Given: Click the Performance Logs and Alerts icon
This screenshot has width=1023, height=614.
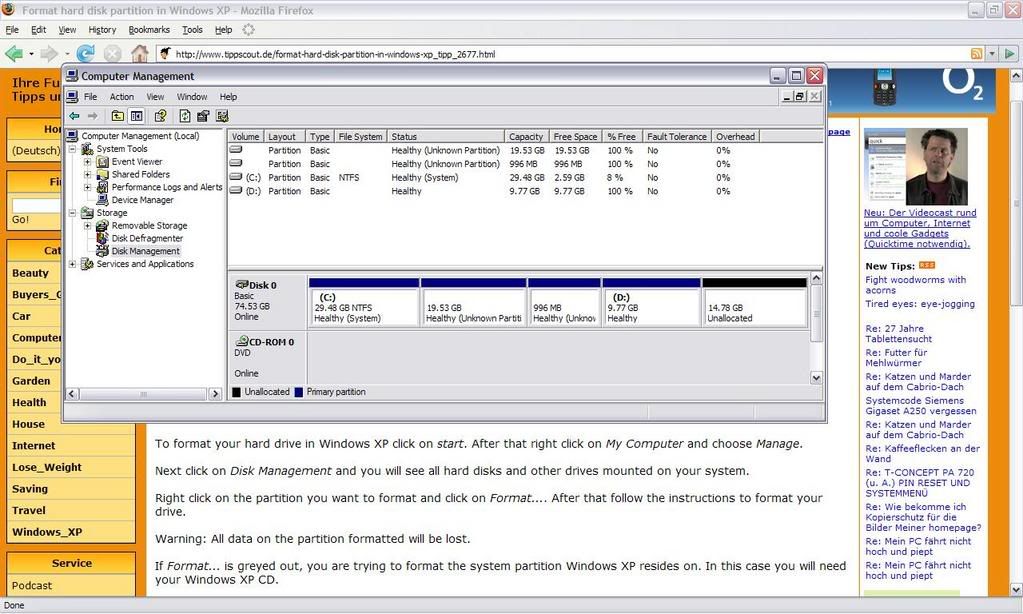Looking at the screenshot, I should pos(102,187).
